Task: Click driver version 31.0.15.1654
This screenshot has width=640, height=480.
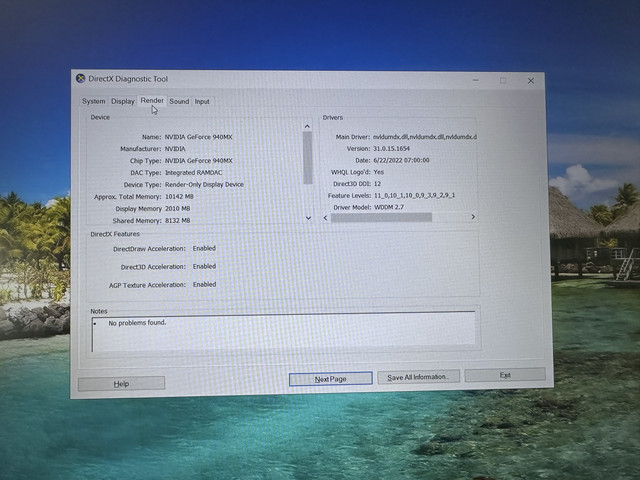Action: click(391, 149)
